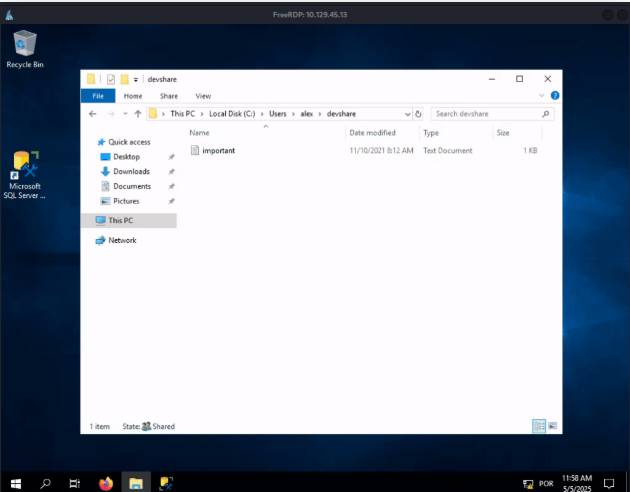
Task: Open Firefox from the taskbar
Action: click(105, 483)
